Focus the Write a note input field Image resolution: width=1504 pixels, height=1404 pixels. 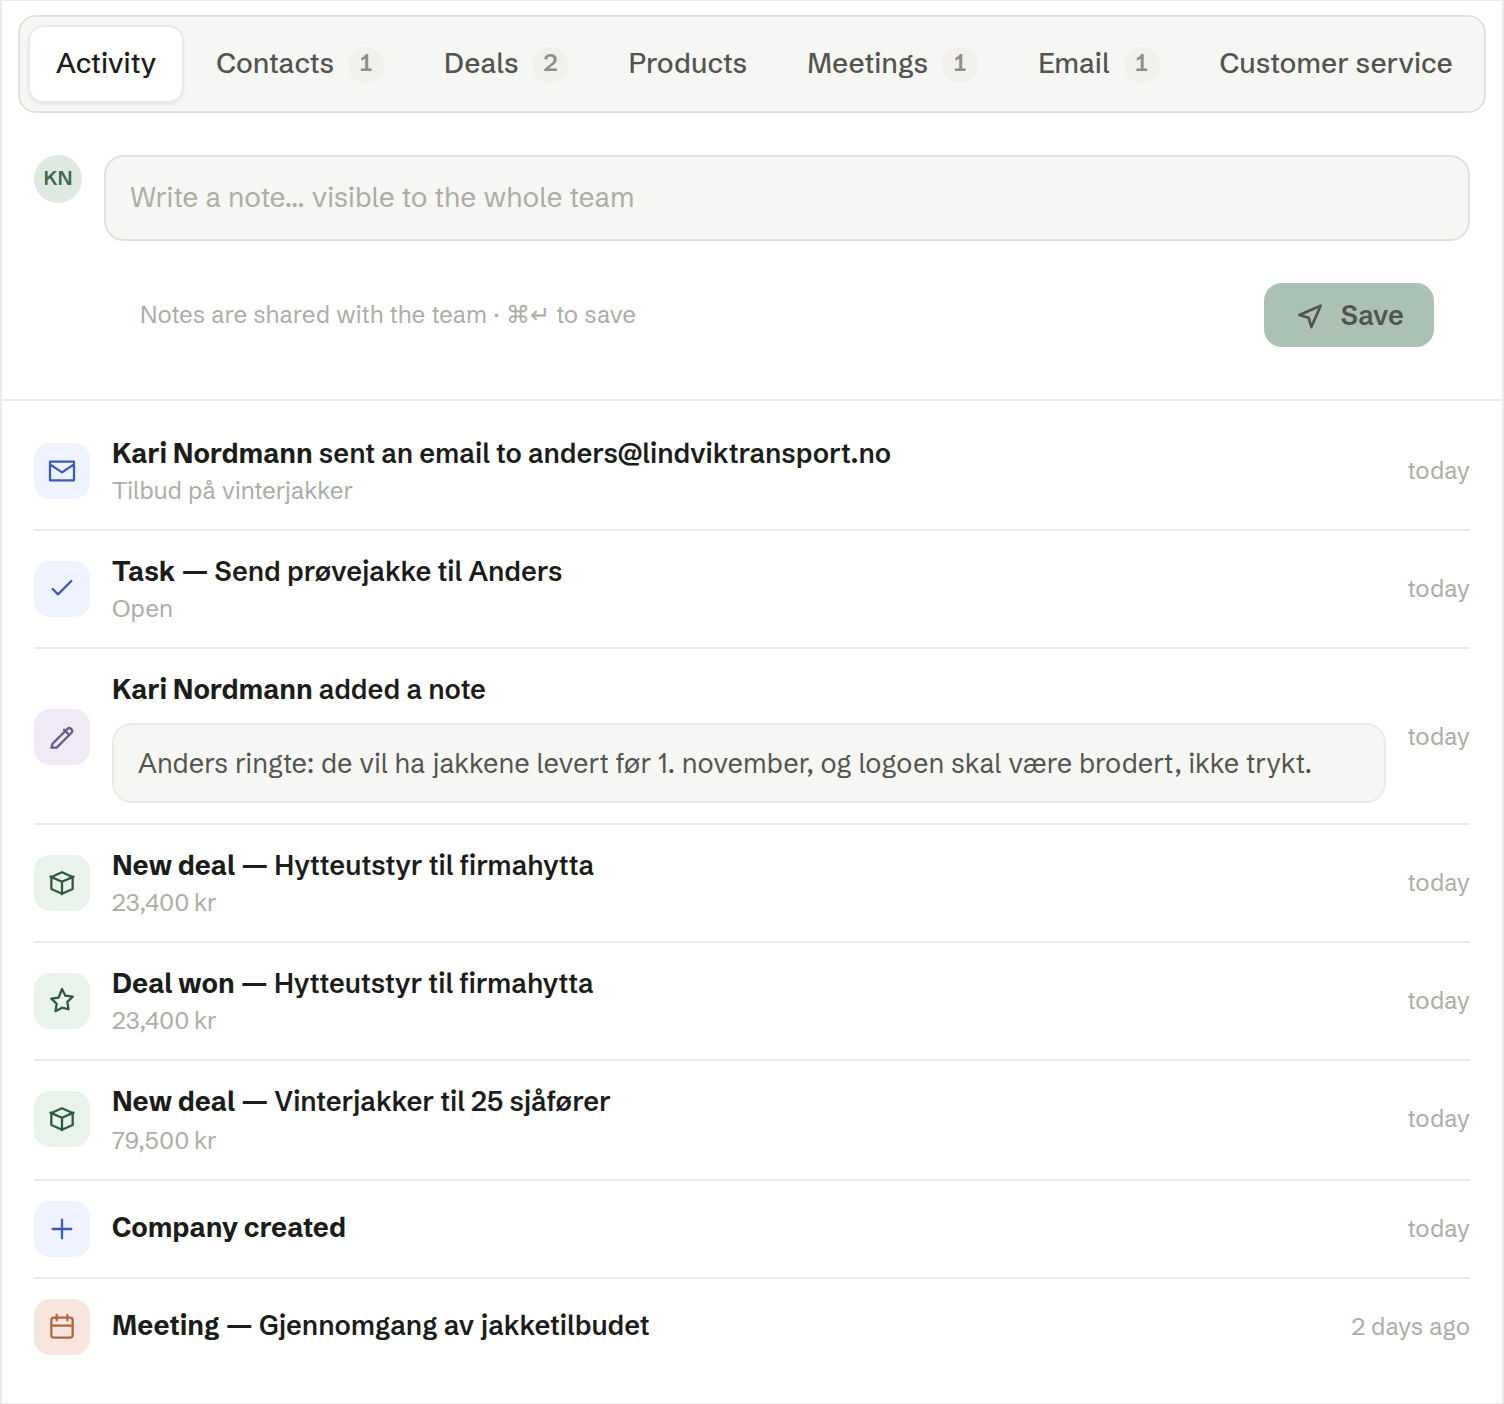pos(787,198)
